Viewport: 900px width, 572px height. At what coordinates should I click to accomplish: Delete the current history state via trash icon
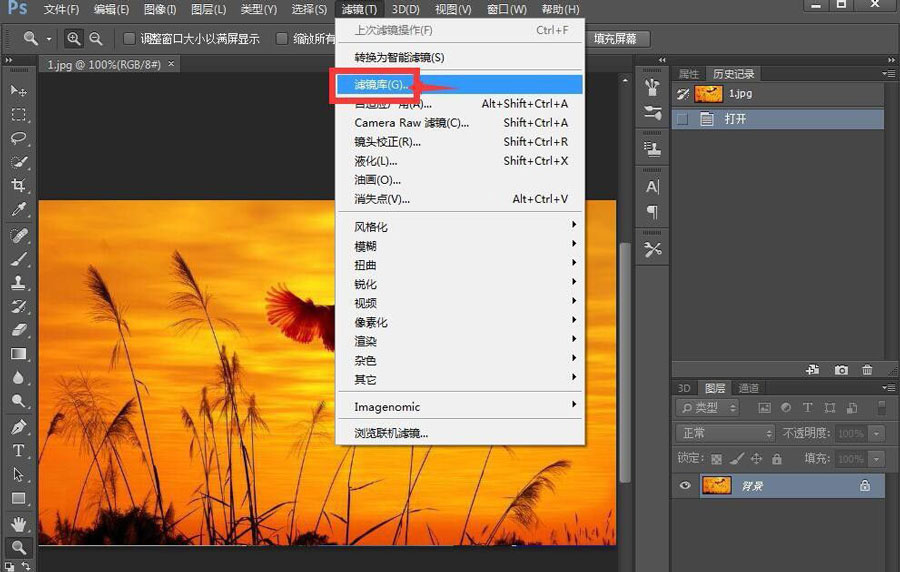[x=867, y=370]
